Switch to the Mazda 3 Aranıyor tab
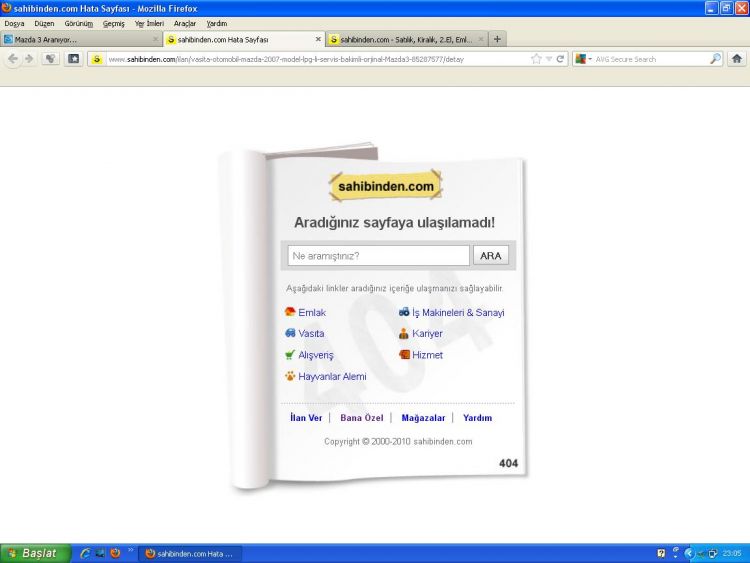 pos(81,39)
